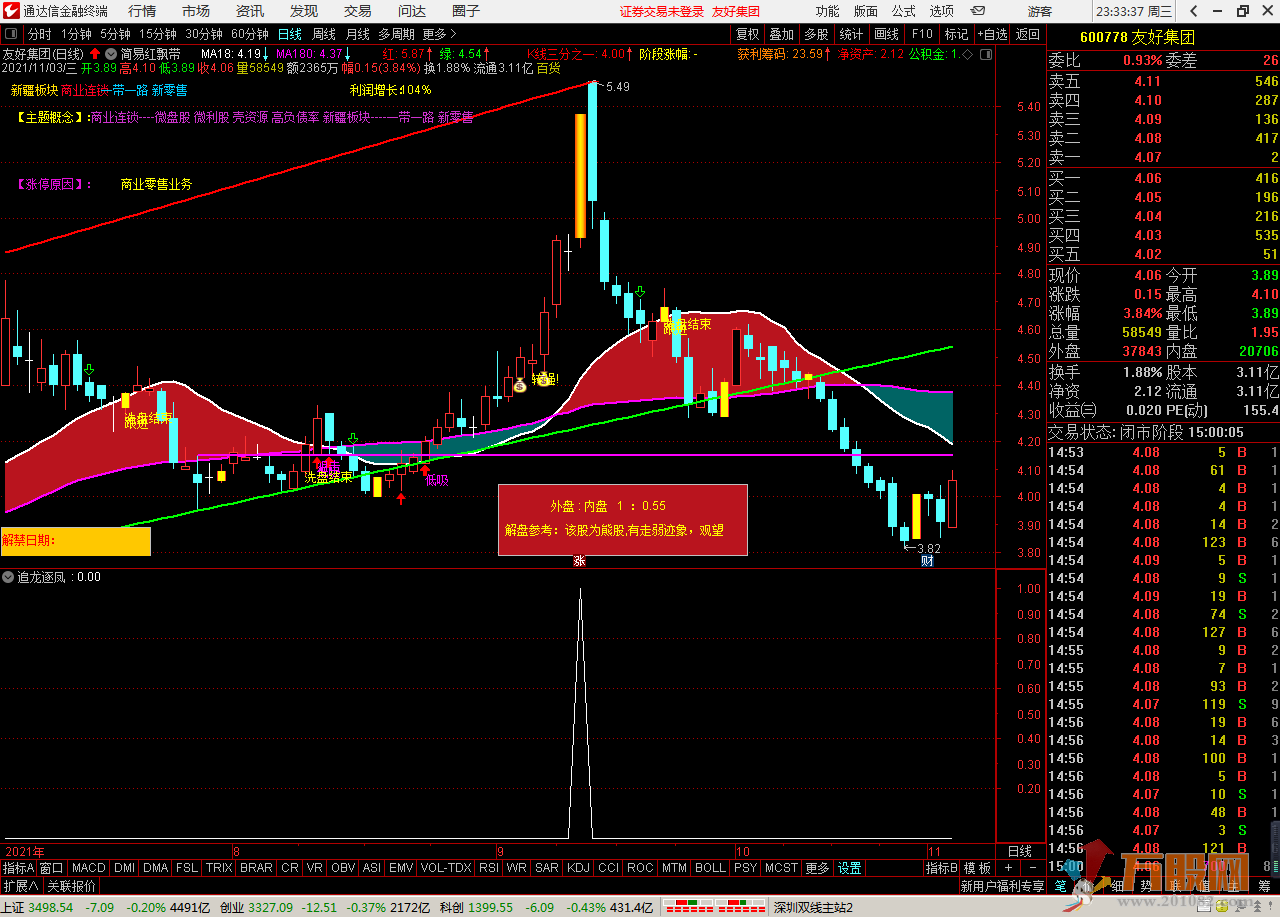This screenshot has height=918, width=1280.
Task: Open the 指标A selector
Action: 18,868
